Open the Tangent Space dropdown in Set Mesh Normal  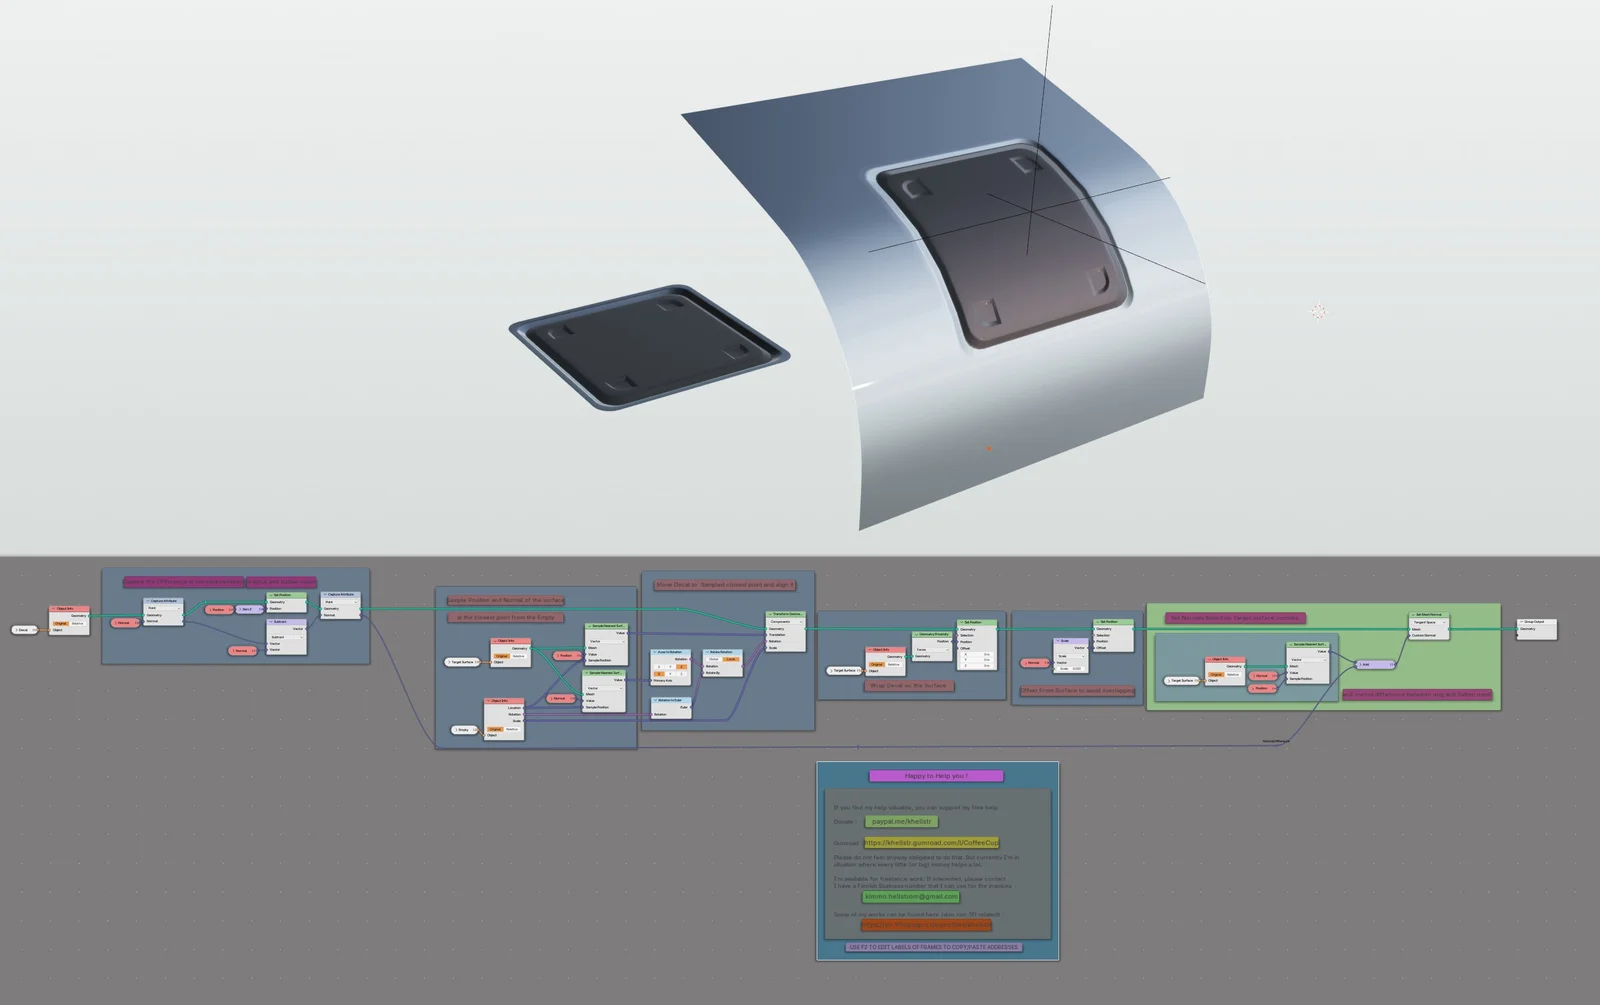coord(1428,622)
